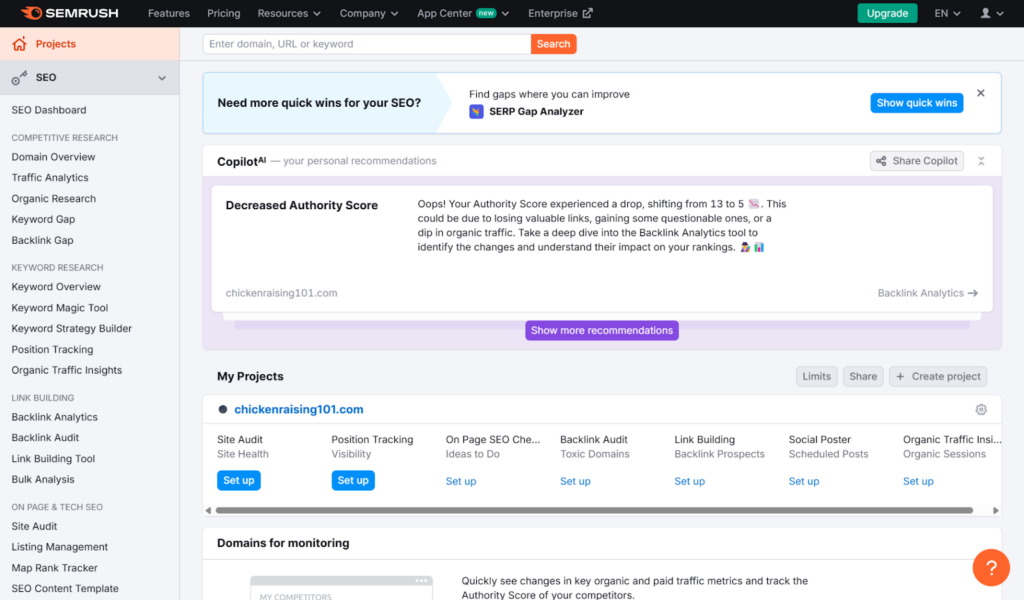The height and width of the screenshot is (600, 1024).
Task: Open Traffic Analytics in sidebar
Action: [50, 178]
